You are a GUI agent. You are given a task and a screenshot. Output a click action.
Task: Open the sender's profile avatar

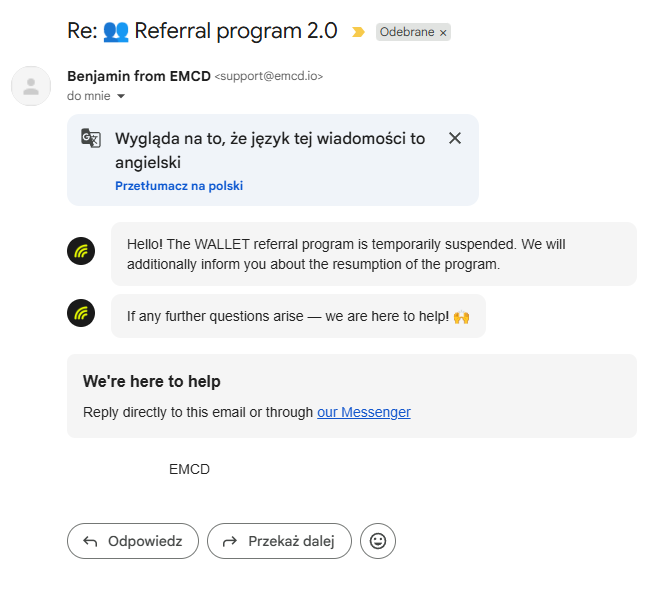pyautogui.click(x=30, y=85)
